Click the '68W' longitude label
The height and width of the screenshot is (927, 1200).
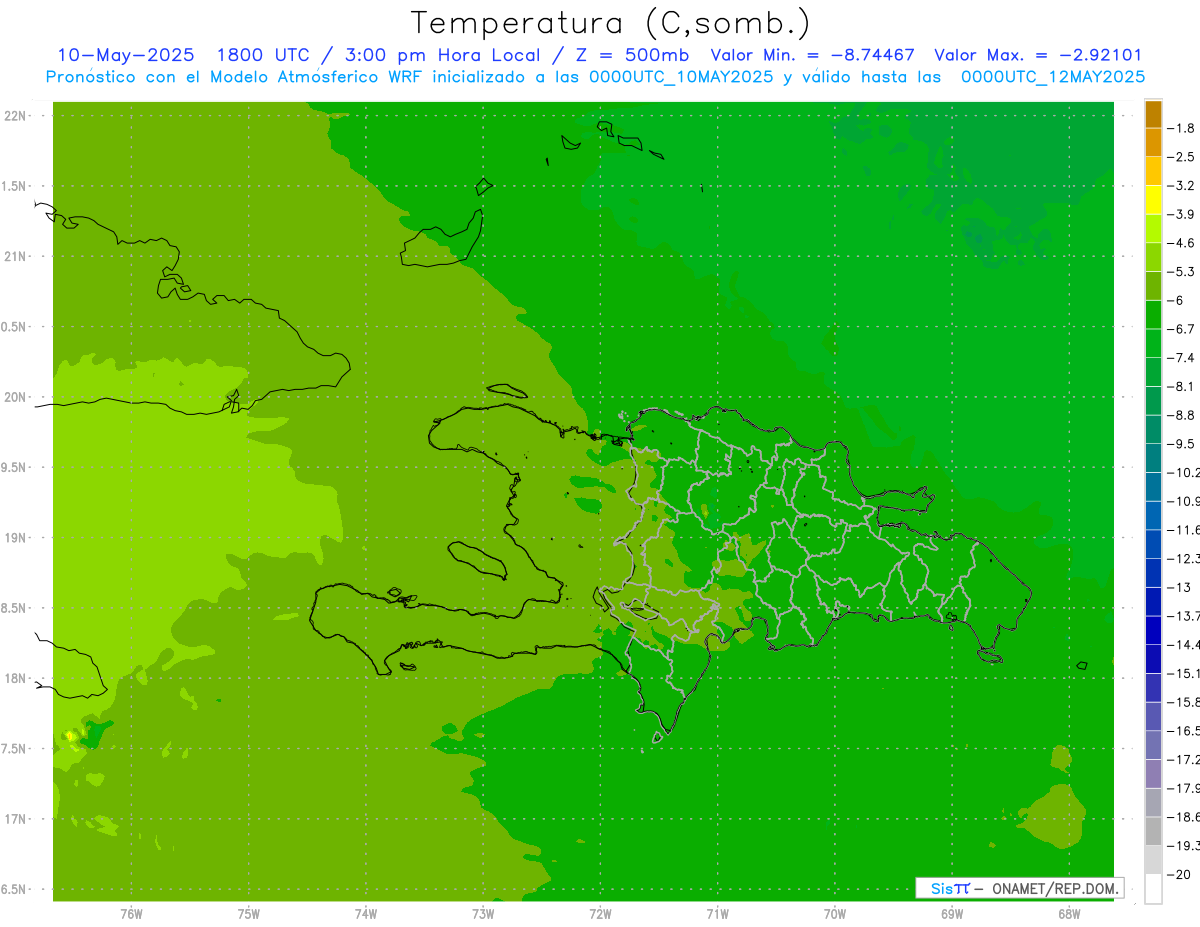click(1069, 913)
